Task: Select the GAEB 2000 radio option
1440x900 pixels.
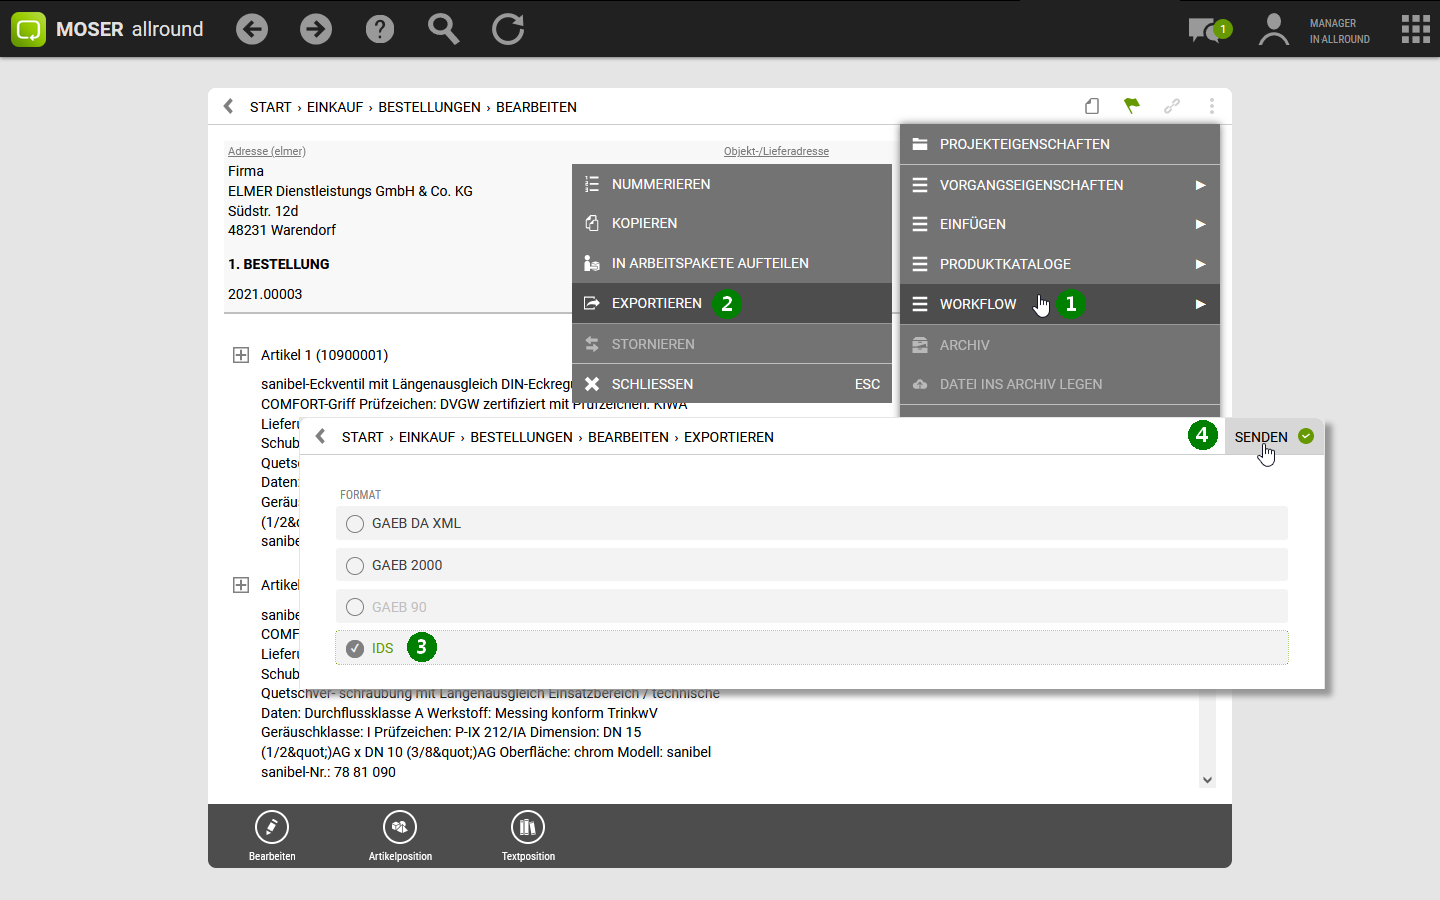Action: [x=355, y=566]
